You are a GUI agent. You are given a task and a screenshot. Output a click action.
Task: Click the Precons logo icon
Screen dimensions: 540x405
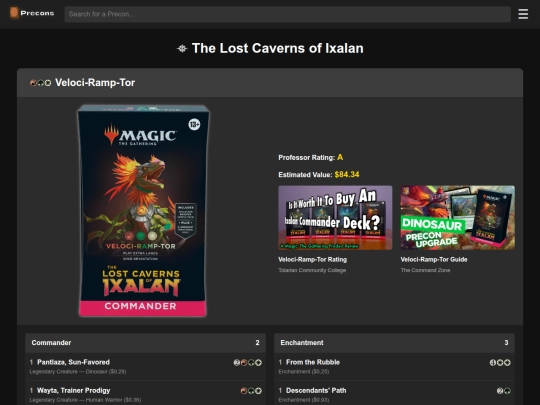(14, 13)
